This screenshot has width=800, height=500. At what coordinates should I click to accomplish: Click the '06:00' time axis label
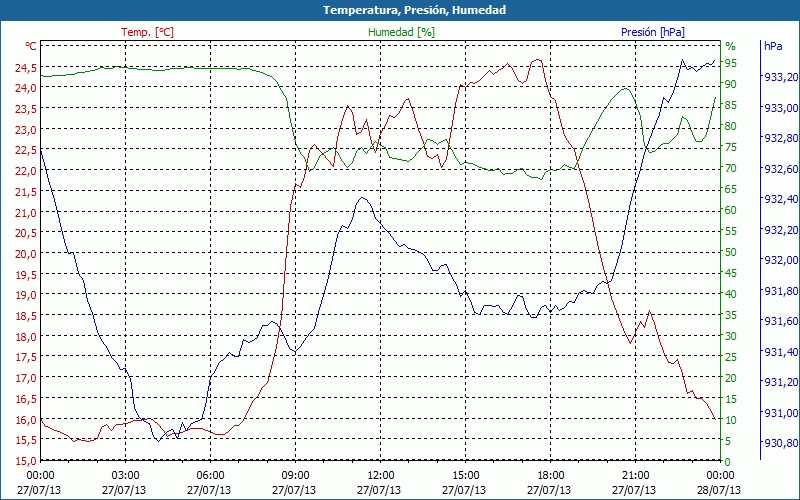pos(210,476)
